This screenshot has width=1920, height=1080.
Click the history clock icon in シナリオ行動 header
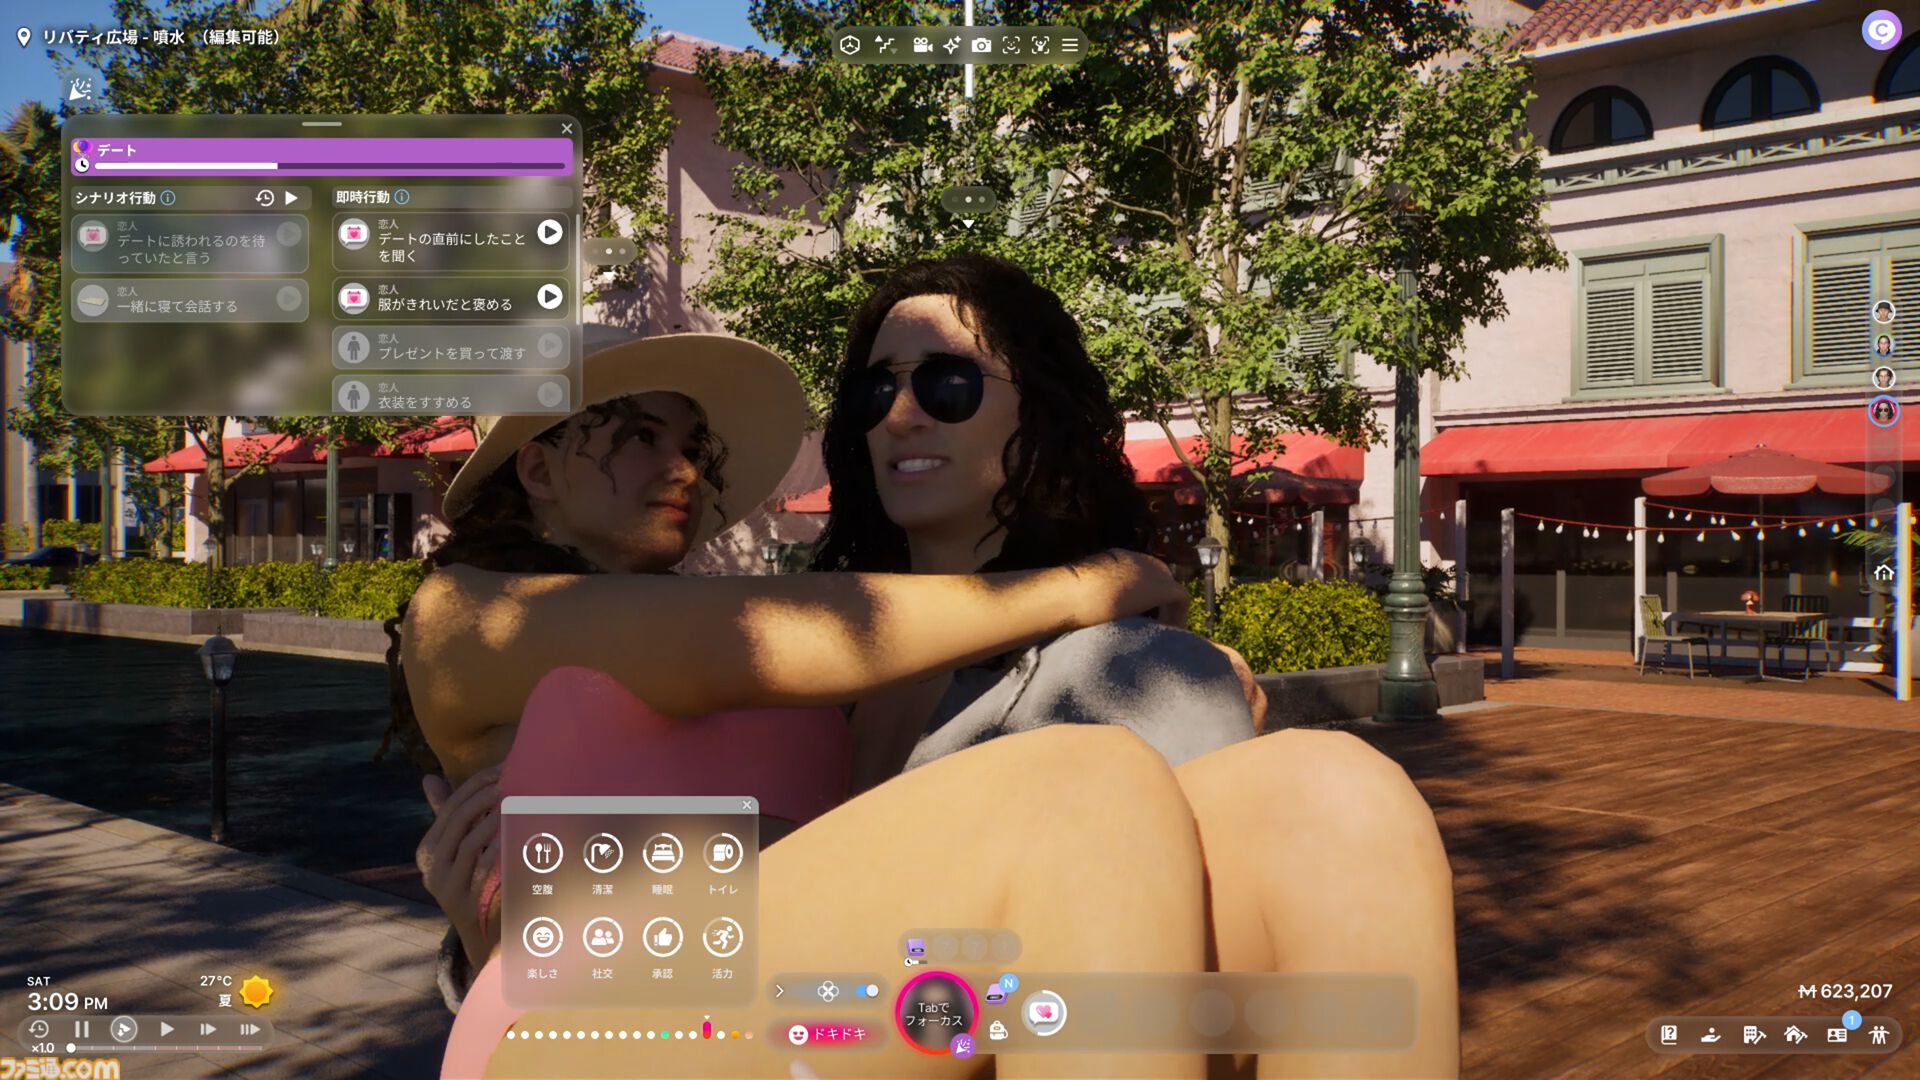(264, 198)
